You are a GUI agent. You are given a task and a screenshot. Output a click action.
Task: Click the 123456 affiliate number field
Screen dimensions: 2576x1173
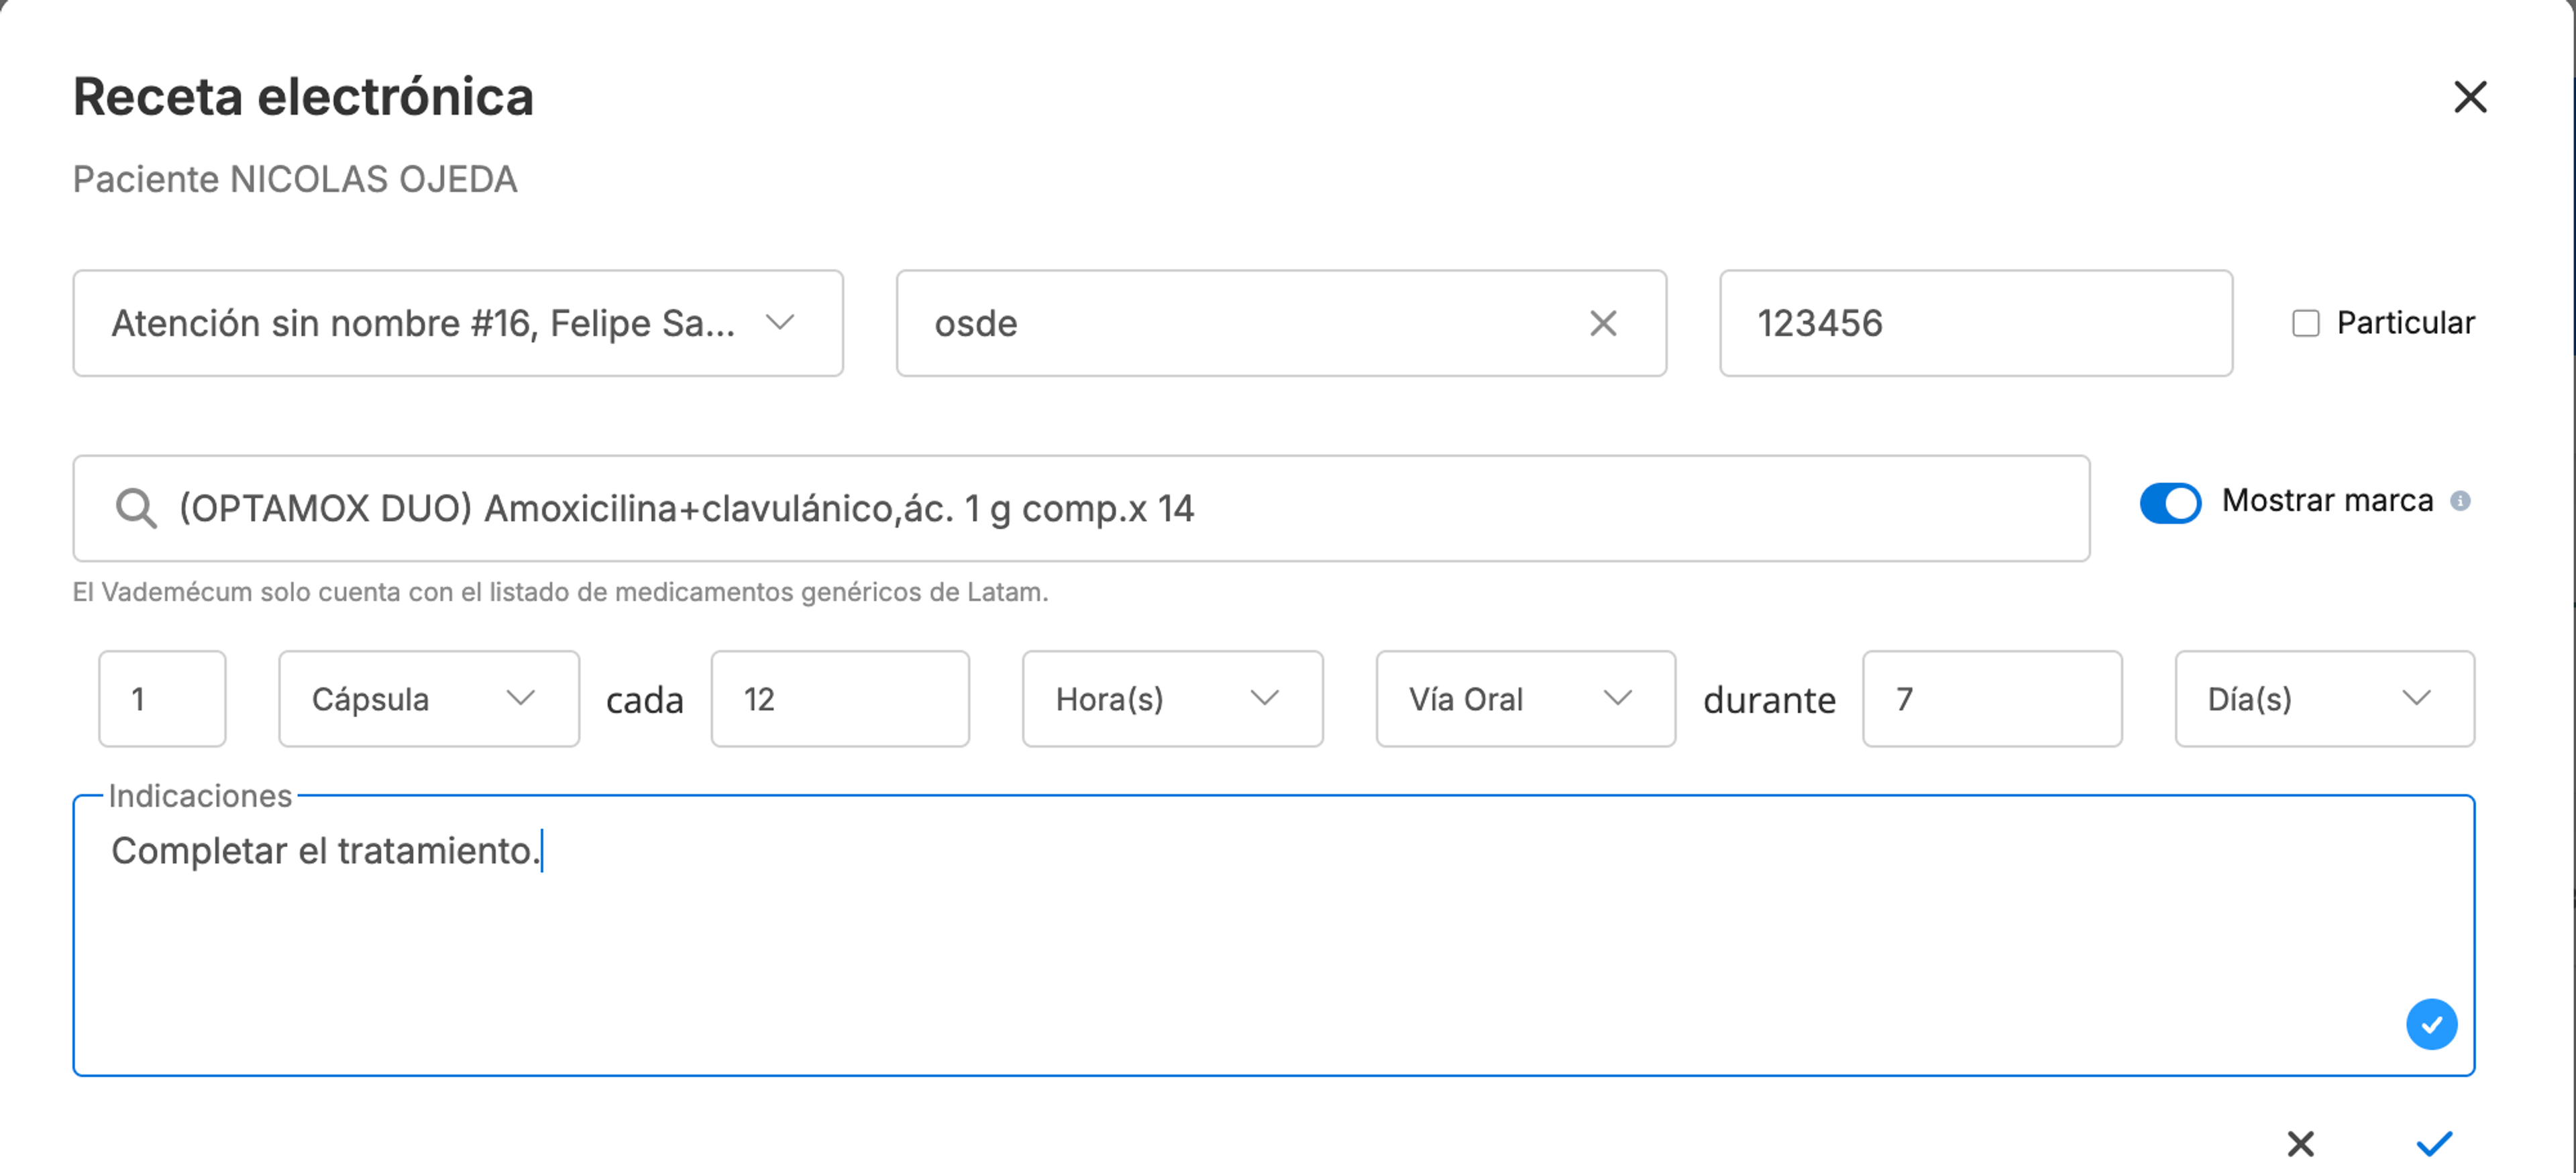coord(1975,323)
